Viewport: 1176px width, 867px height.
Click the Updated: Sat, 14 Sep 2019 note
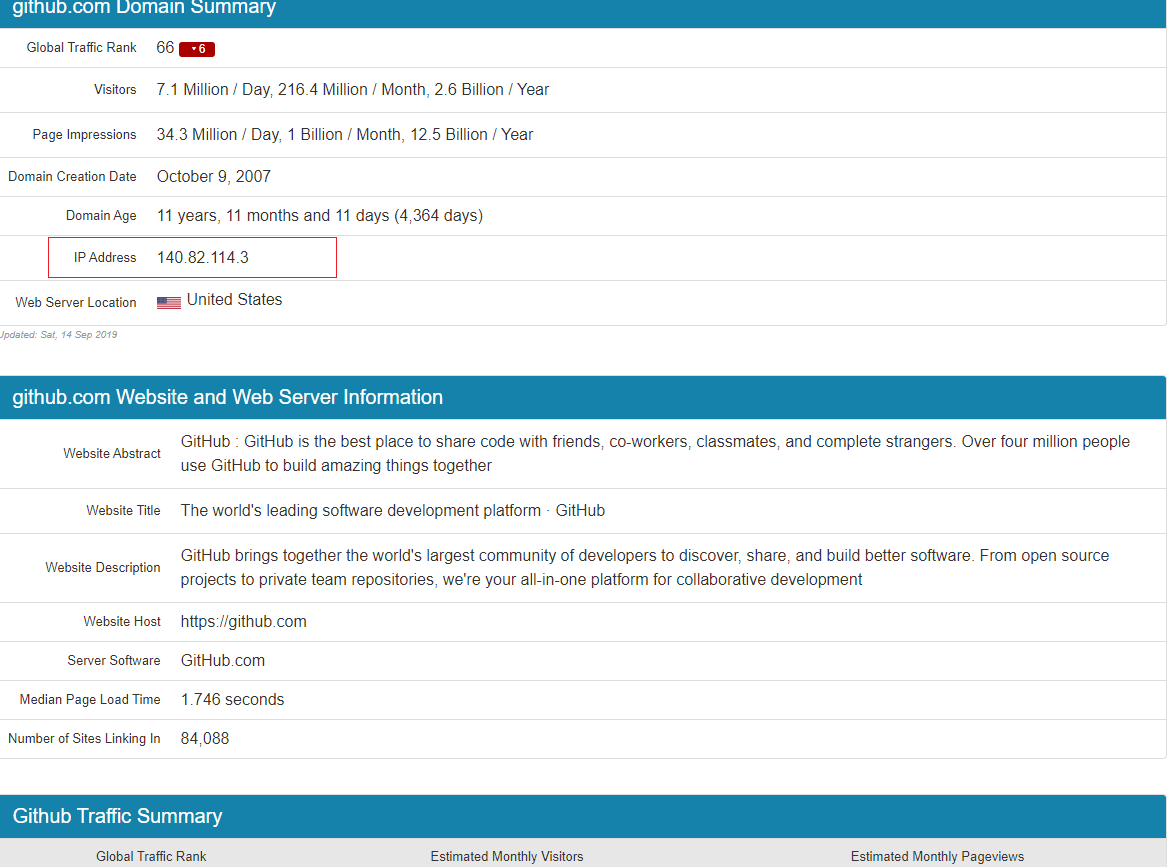coord(58,334)
